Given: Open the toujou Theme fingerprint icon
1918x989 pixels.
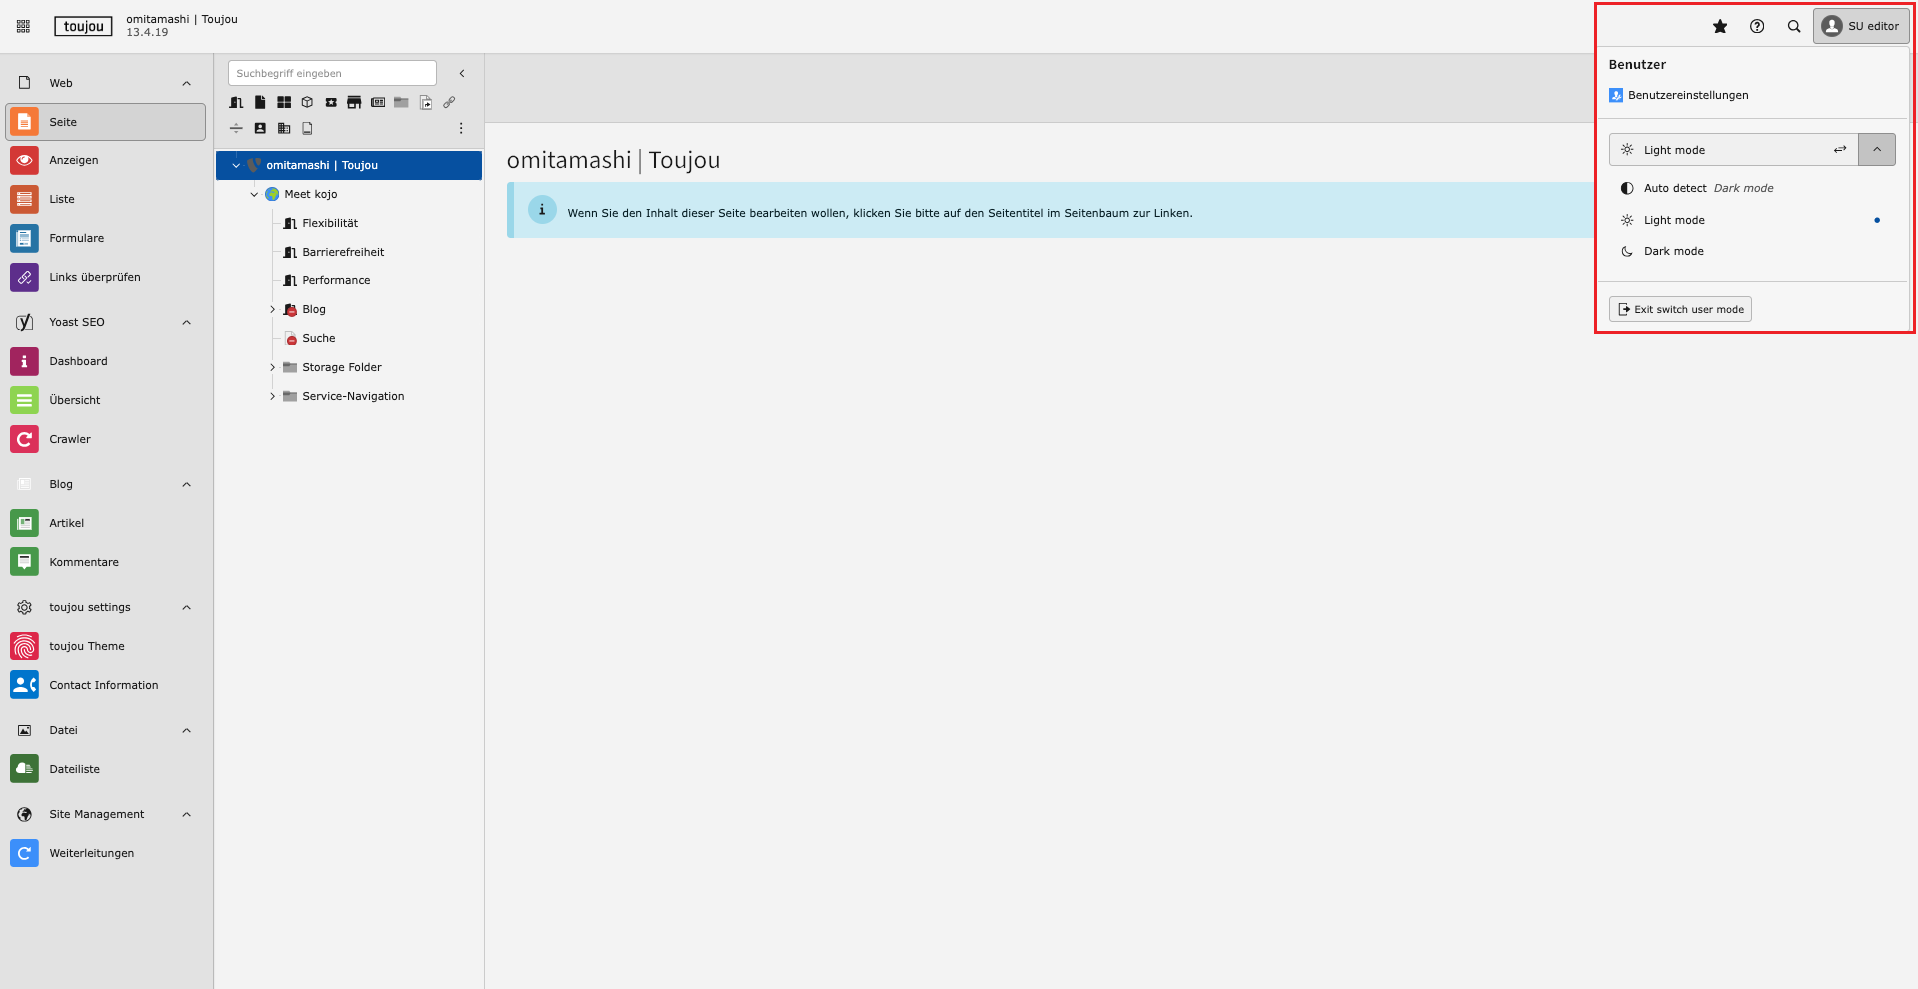Looking at the screenshot, I should 24,646.
